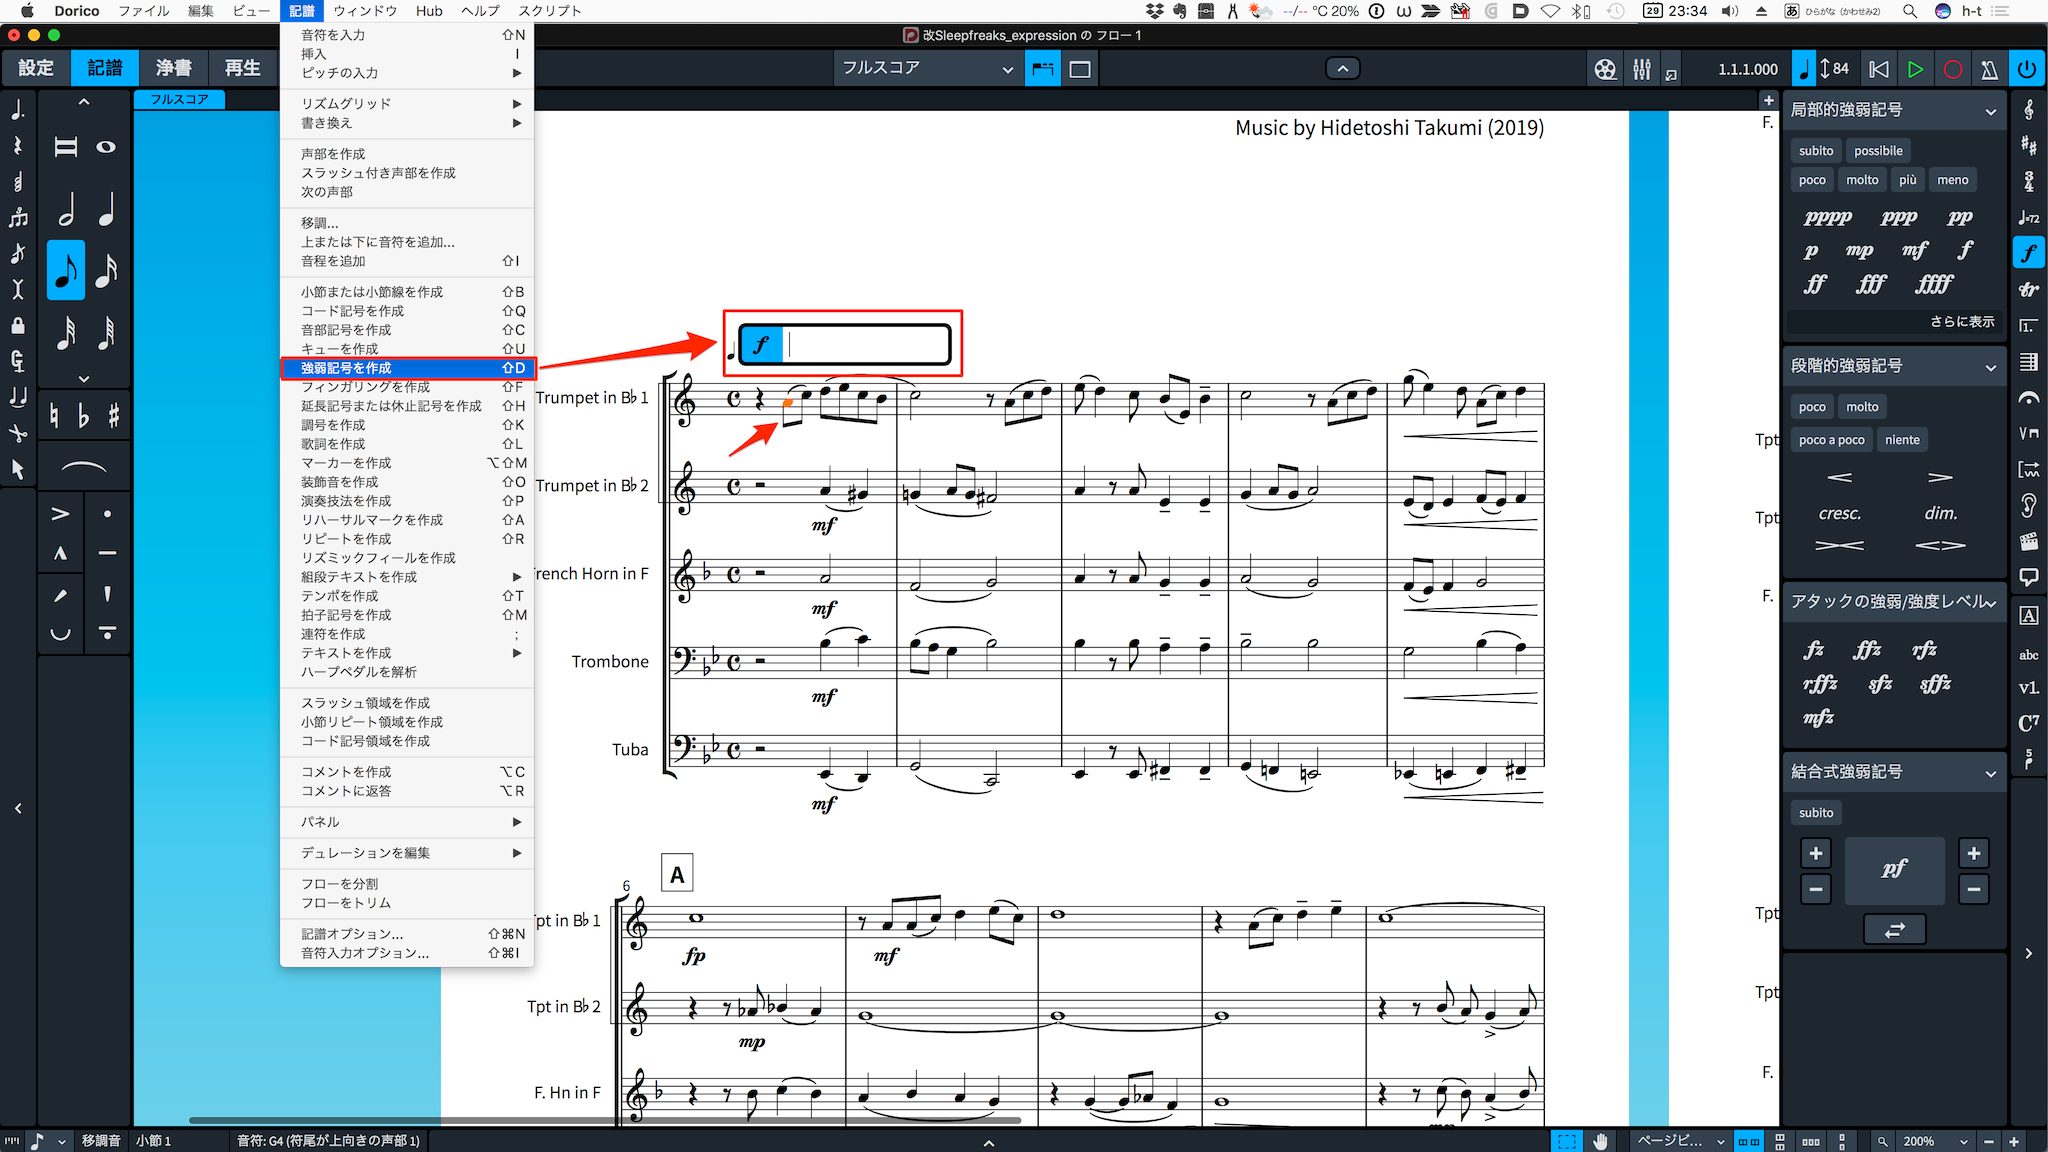Switch to the 再生 mode tab
The image size is (2048, 1152).
pyautogui.click(x=242, y=68)
